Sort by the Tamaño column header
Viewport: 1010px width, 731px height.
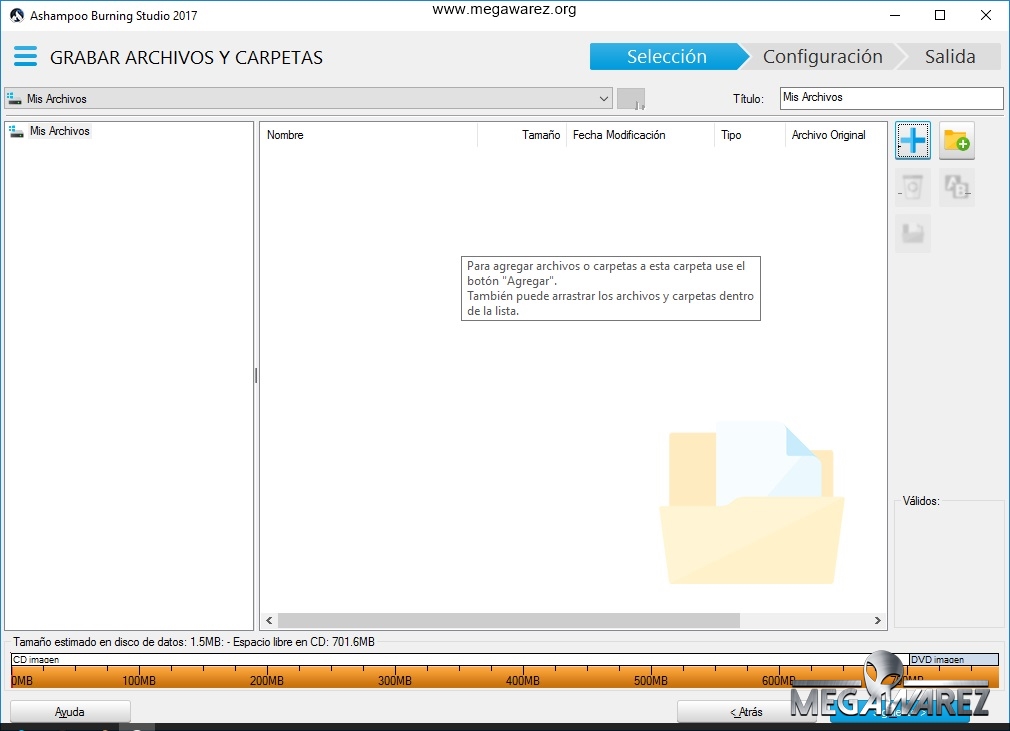click(x=522, y=135)
